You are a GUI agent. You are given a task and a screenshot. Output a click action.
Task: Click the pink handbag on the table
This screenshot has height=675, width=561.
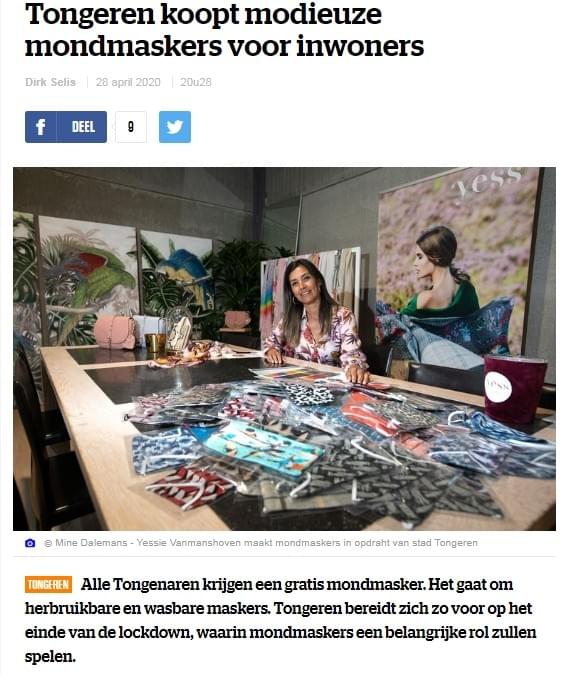(115, 332)
